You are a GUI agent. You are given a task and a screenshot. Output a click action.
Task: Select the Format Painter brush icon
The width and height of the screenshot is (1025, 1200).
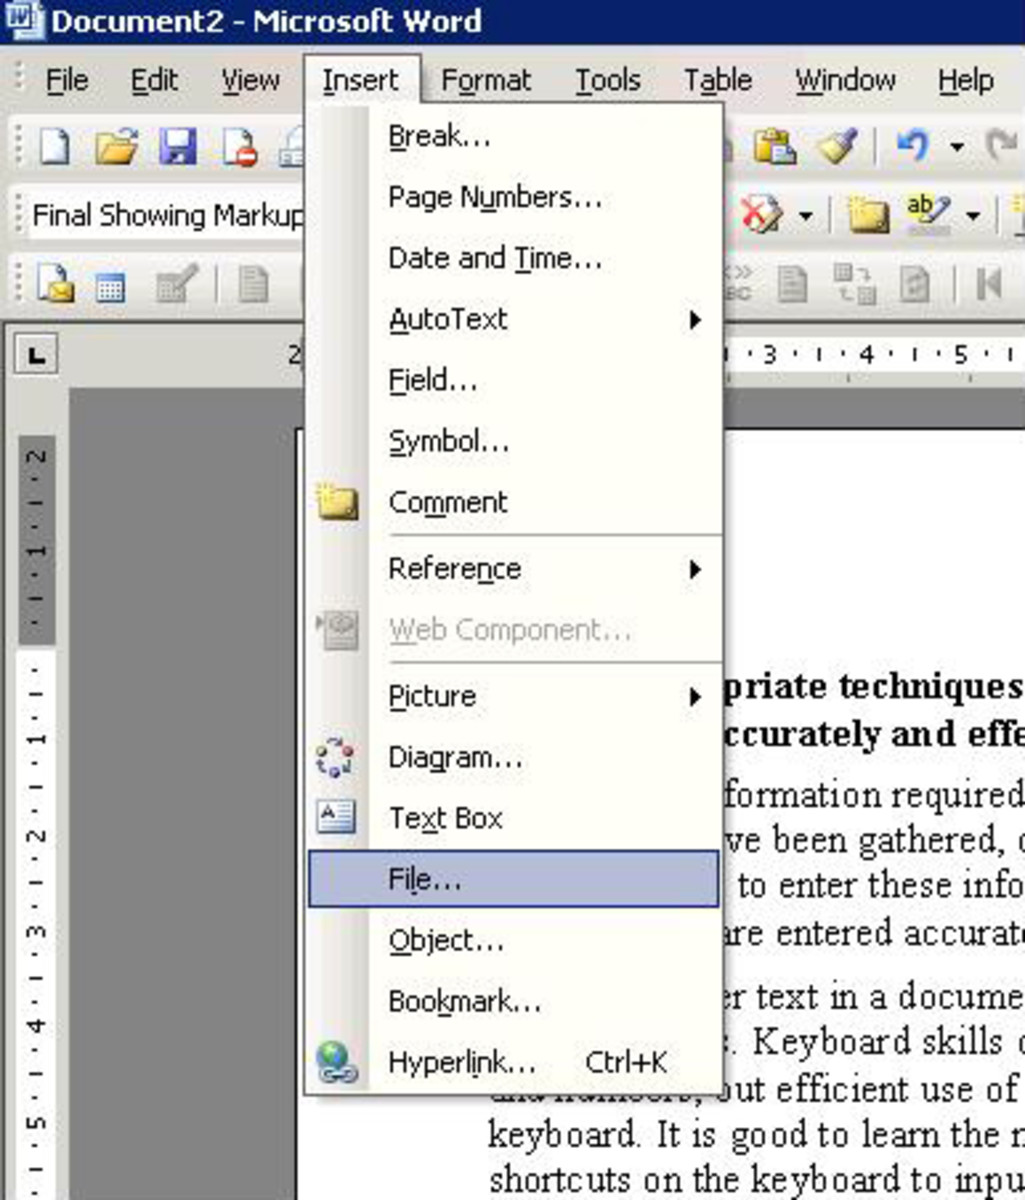tap(836, 147)
